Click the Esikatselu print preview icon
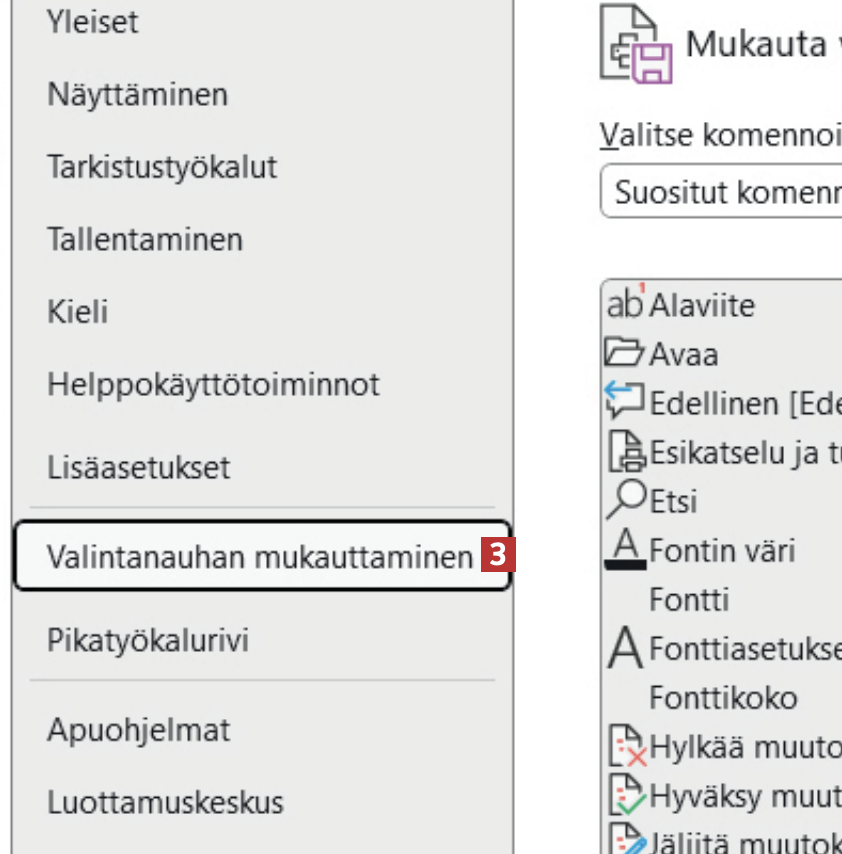842x854 pixels. pyautogui.click(x=626, y=452)
